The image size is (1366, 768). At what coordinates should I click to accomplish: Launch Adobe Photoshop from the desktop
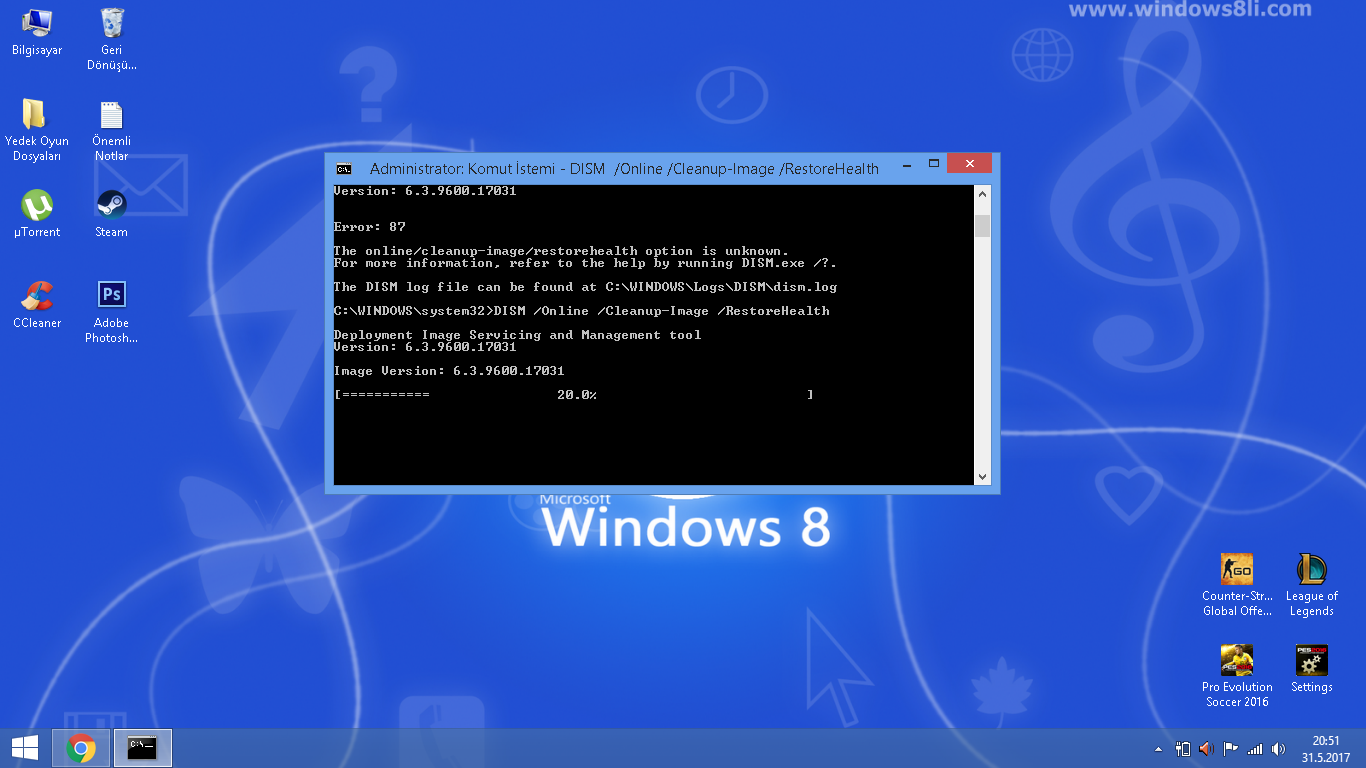(x=112, y=312)
